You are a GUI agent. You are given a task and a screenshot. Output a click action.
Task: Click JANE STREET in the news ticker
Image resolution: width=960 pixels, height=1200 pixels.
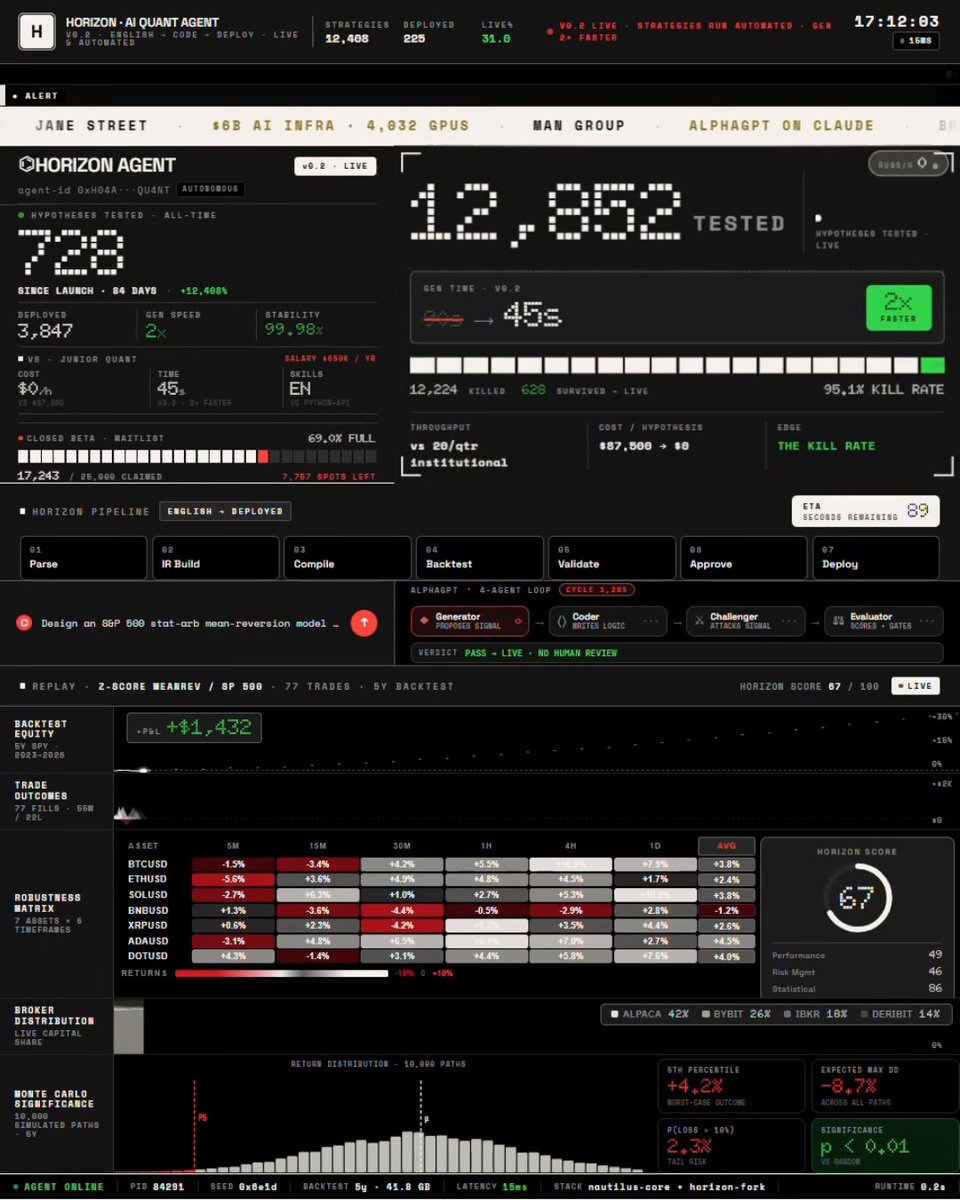(91, 126)
